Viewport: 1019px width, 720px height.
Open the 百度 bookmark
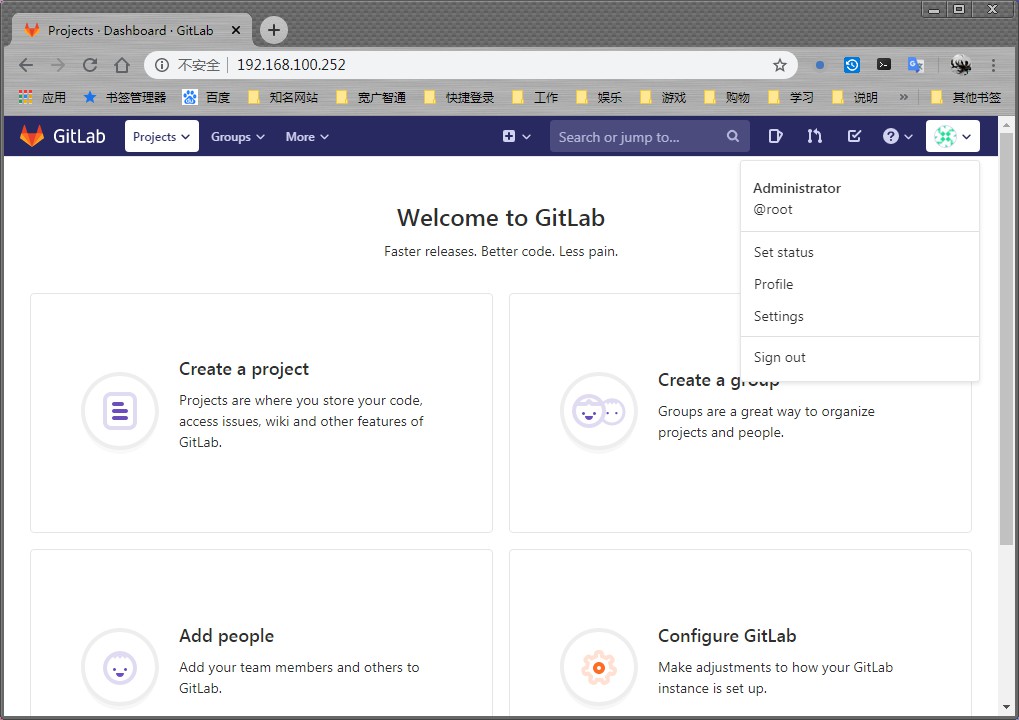(206, 97)
